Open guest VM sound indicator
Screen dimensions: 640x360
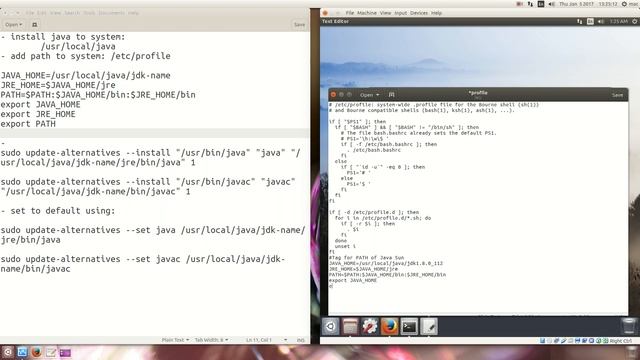point(601,21)
